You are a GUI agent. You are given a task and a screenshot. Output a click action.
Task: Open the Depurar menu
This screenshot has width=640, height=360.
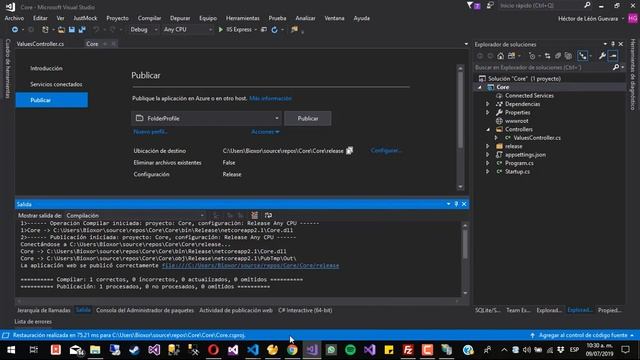[180, 18]
